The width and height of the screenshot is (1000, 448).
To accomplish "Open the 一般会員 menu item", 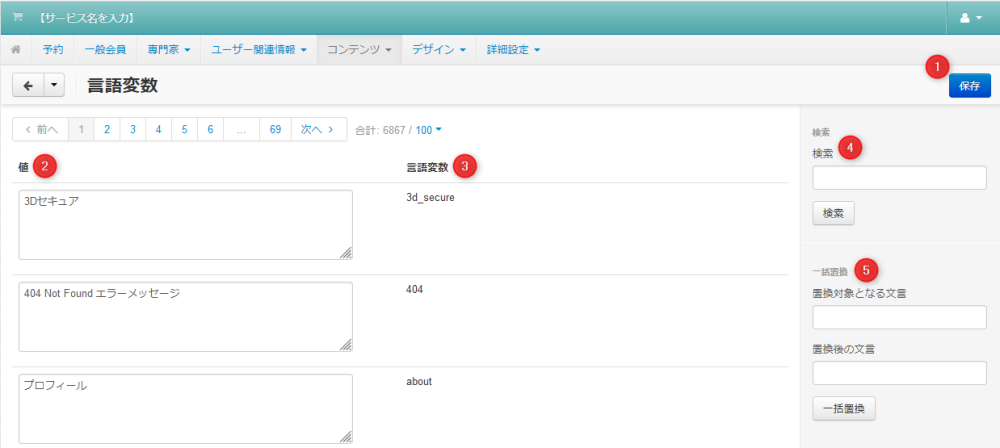I will 105,50.
